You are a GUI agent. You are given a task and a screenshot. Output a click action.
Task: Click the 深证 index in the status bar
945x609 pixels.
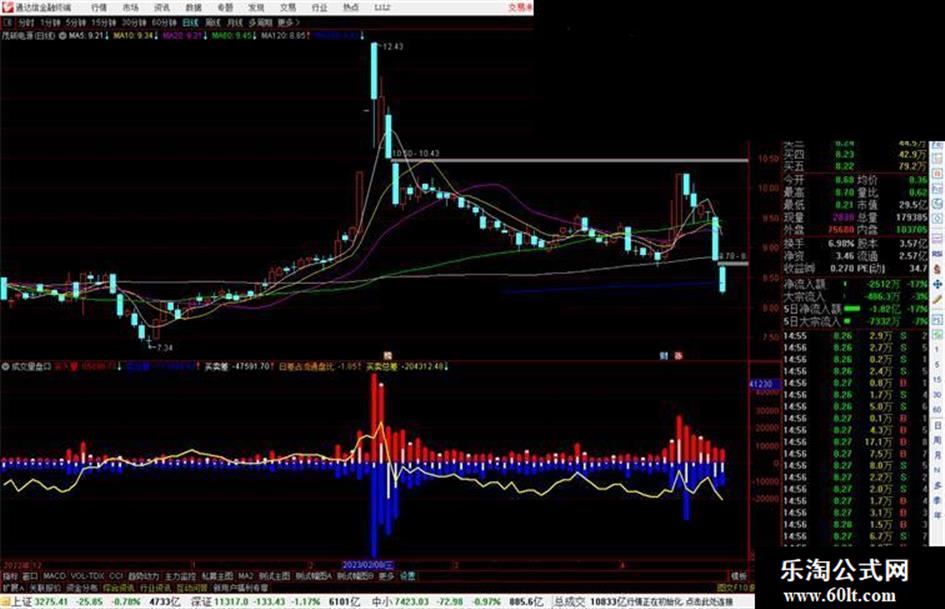pyautogui.click(x=201, y=602)
